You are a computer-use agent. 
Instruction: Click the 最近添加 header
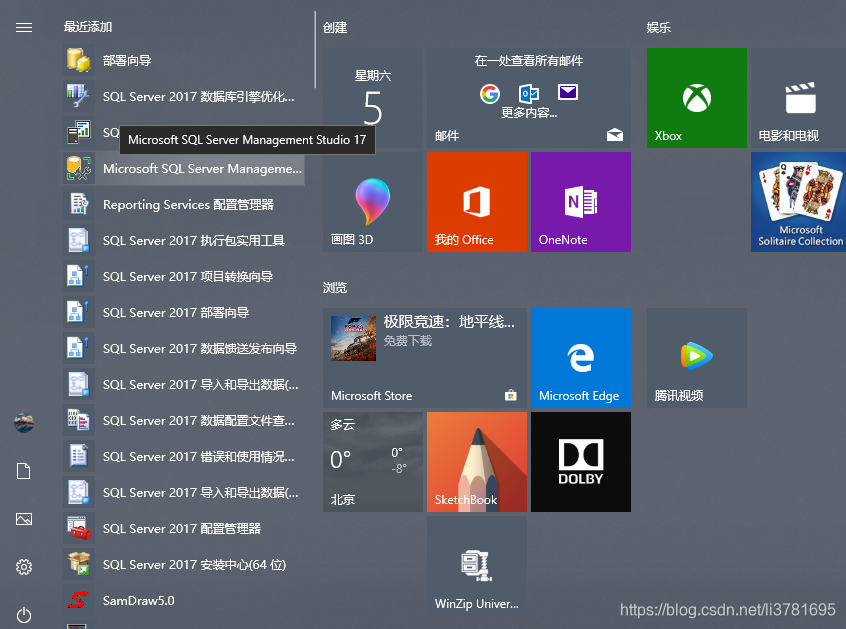88,27
